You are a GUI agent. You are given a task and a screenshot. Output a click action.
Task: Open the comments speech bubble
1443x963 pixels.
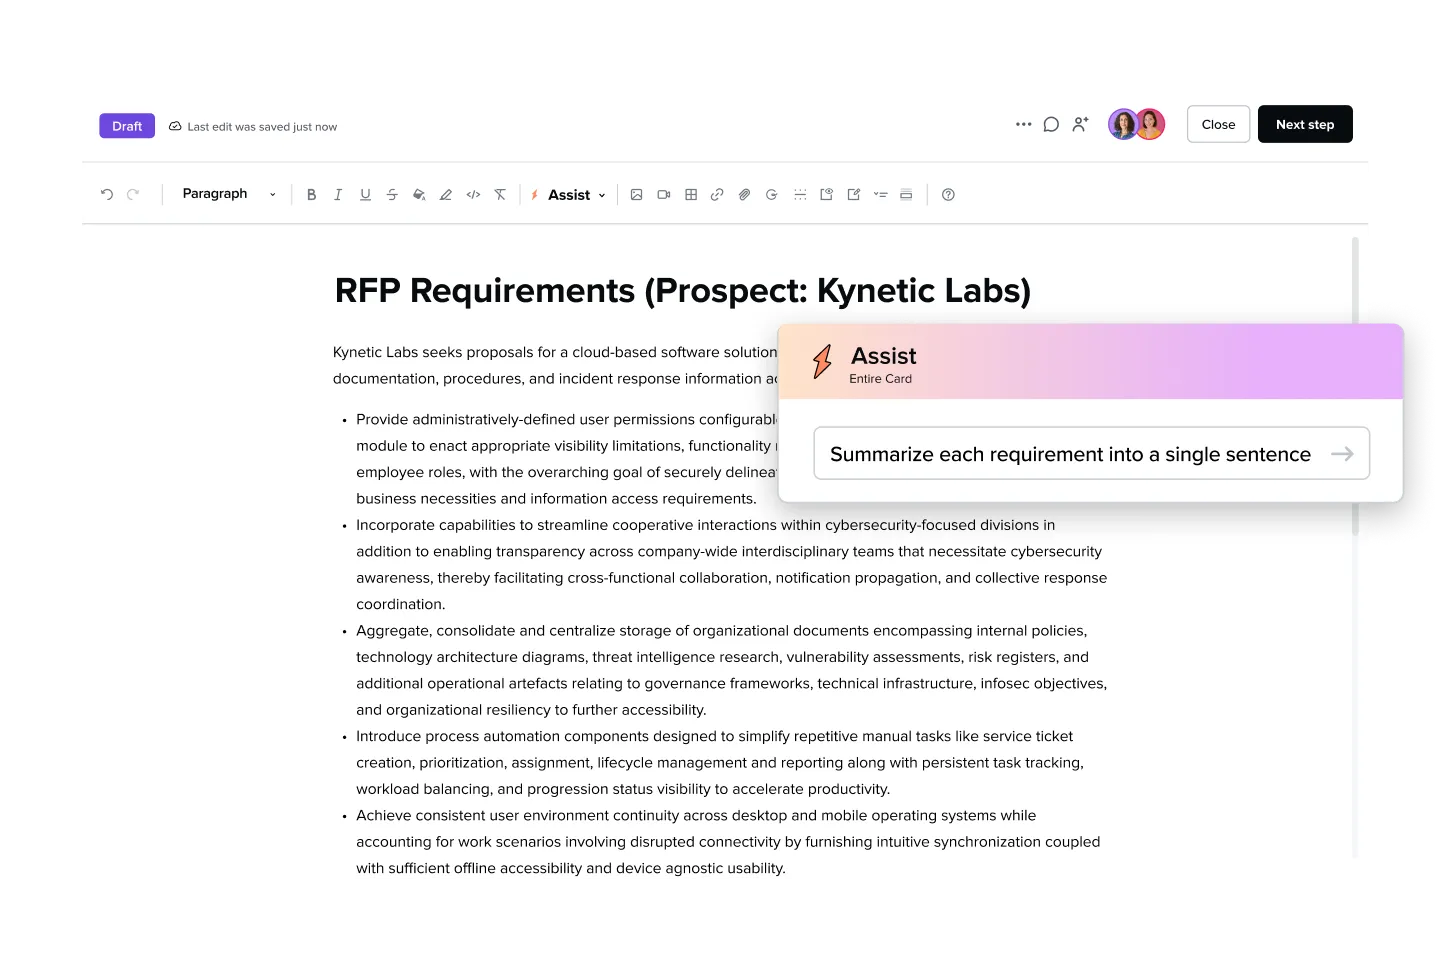(x=1051, y=125)
